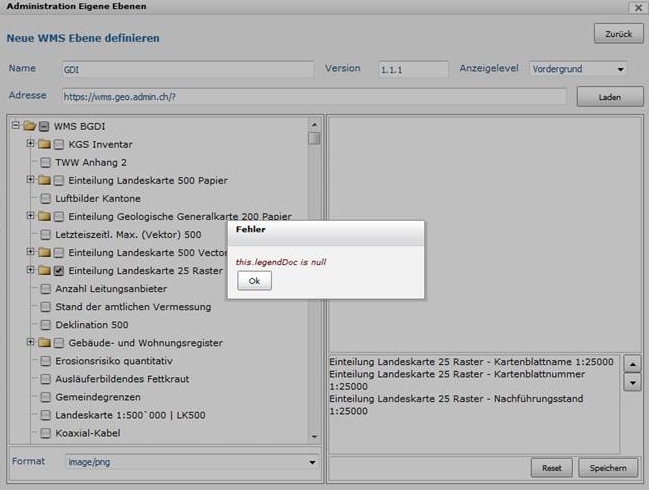Move selected layer down with arrow button
Viewport: 649px width, 490px height.
(632, 382)
